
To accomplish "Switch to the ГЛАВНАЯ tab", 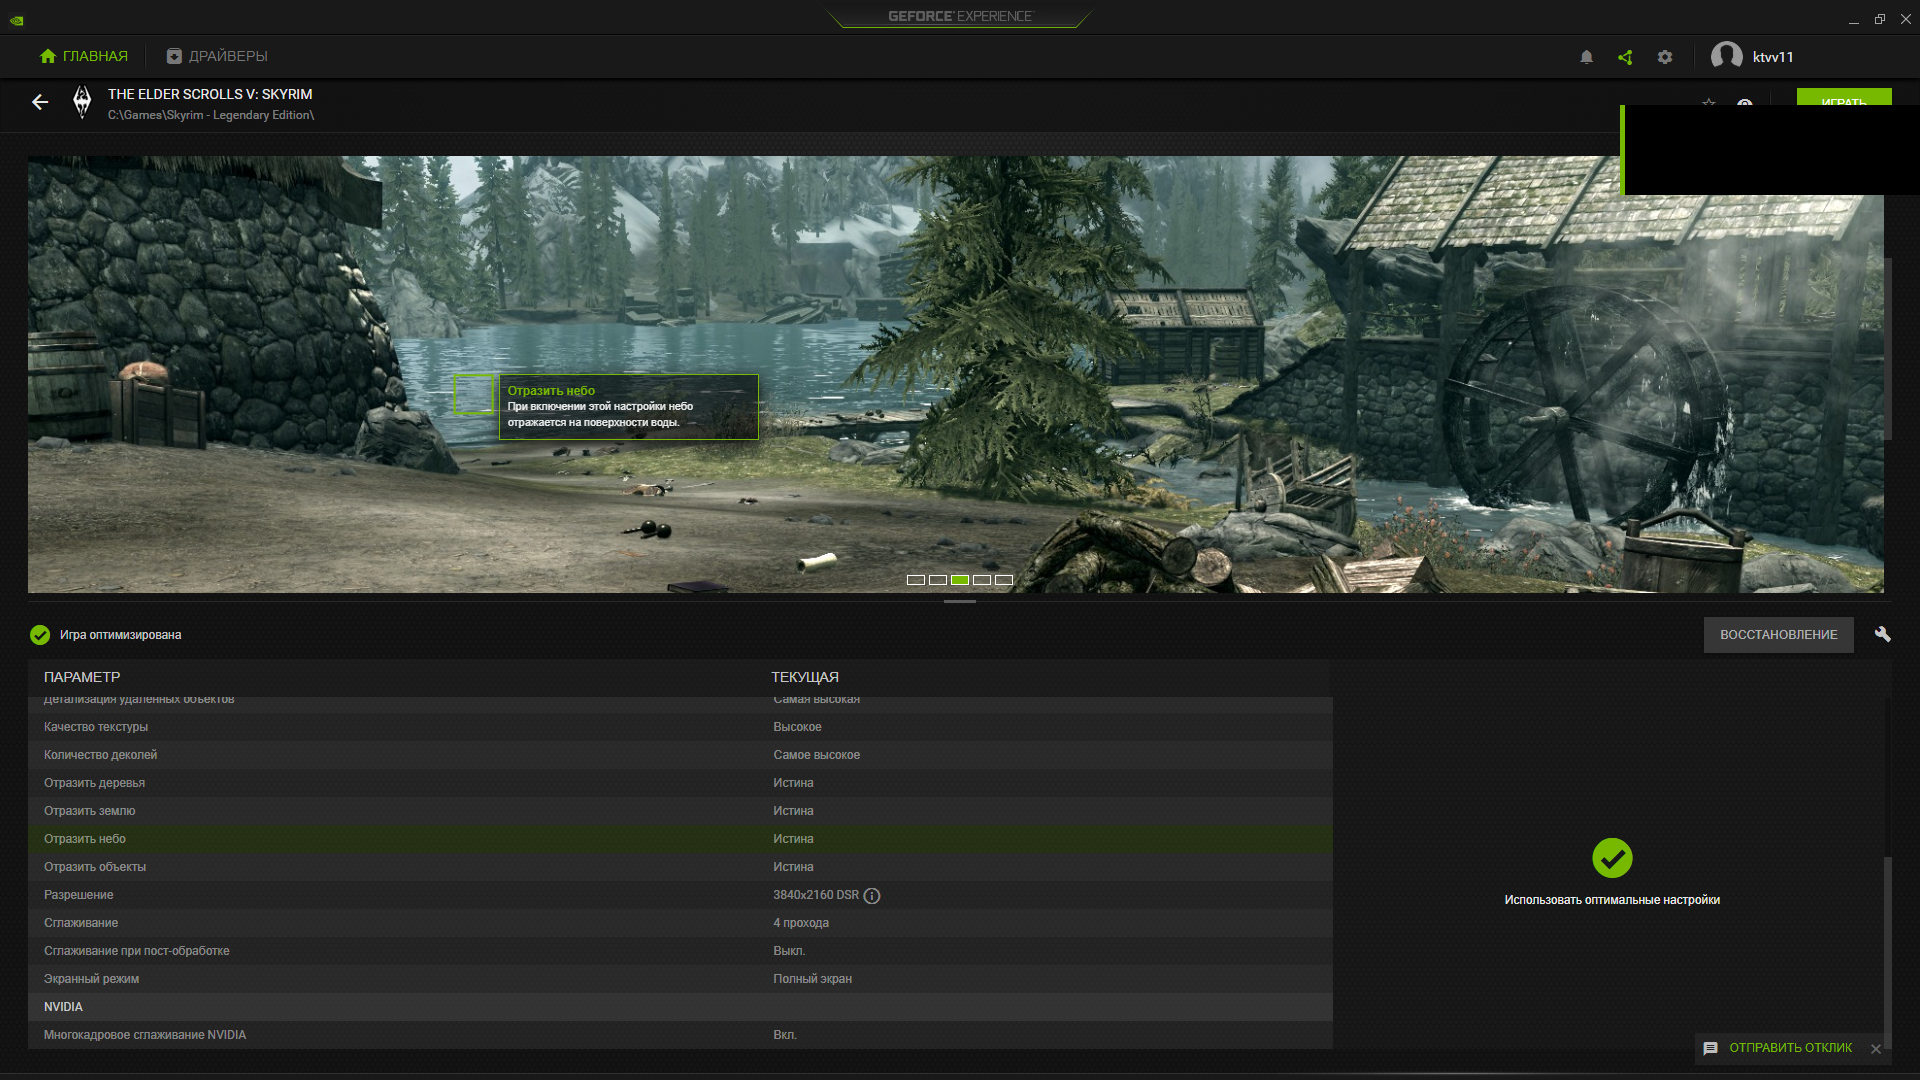I will [x=84, y=56].
